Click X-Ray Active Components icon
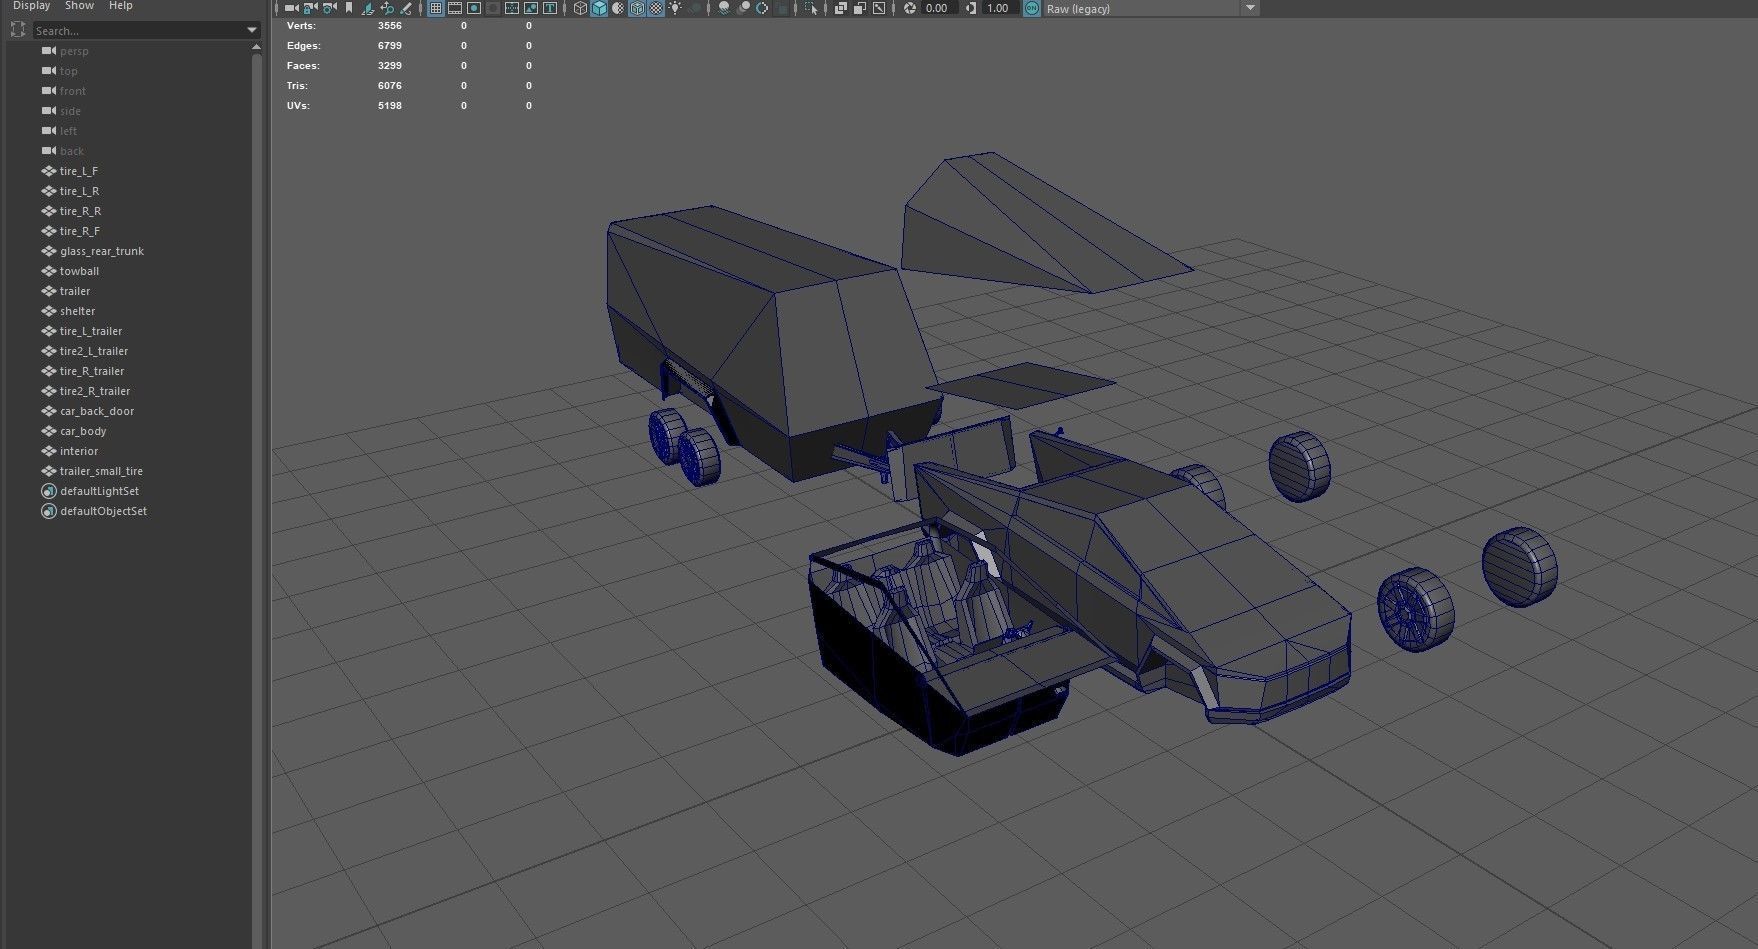1758x949 pixels. (859, 8)
